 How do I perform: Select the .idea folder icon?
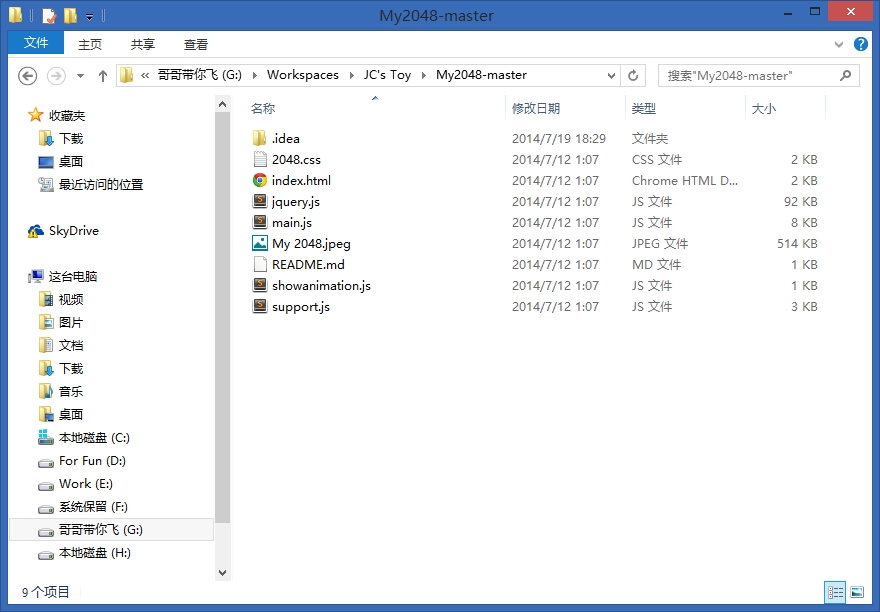pyautogui.click(x=259, y=138)
